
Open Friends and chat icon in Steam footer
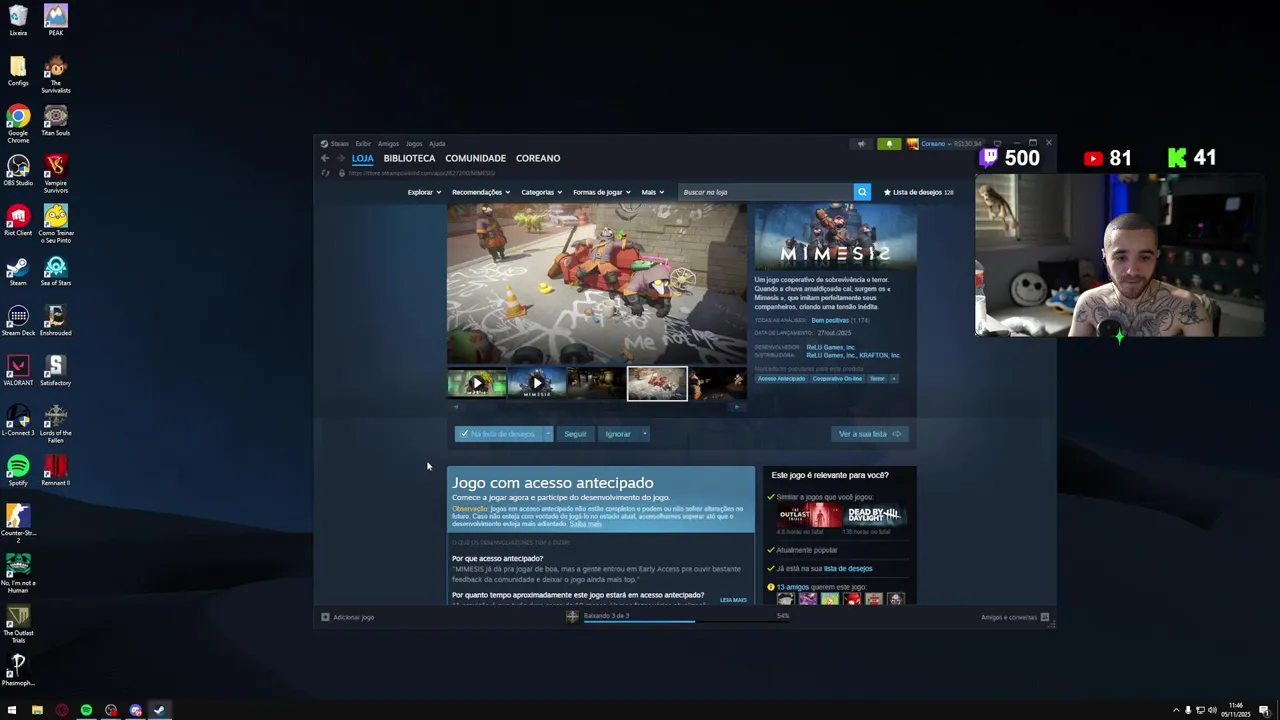(1044, 617)
